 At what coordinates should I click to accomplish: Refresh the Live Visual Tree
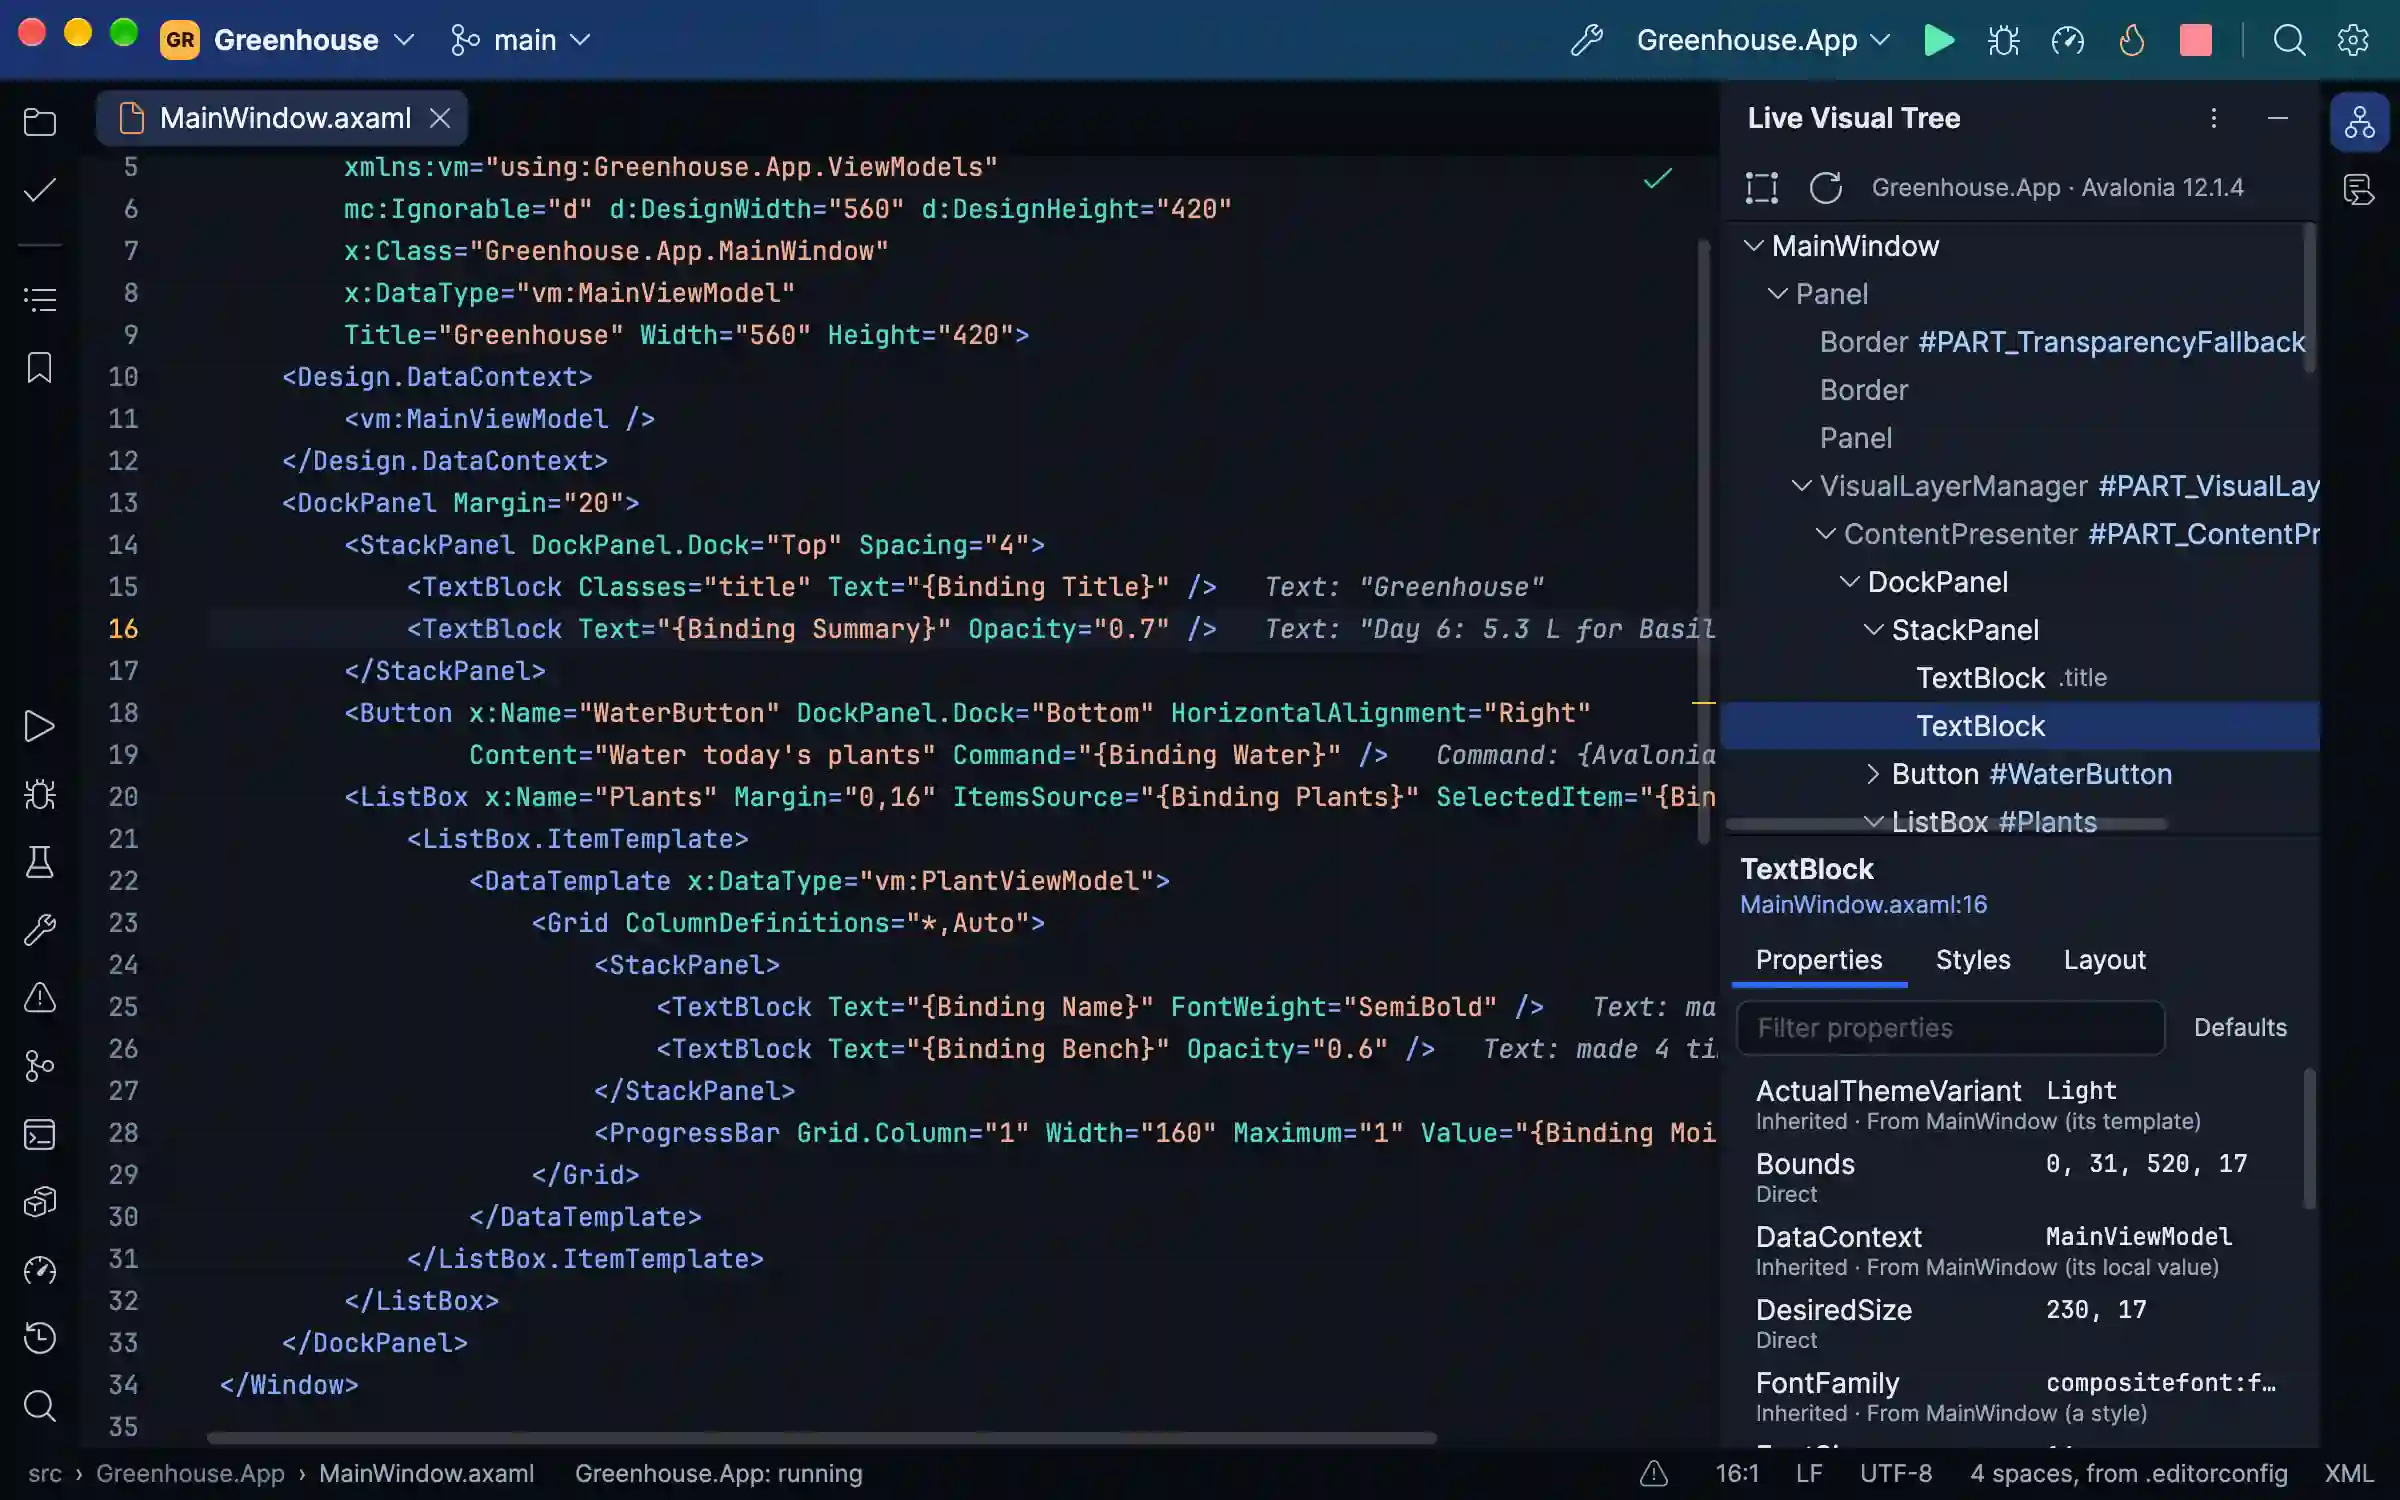[x=1825, y=187]
